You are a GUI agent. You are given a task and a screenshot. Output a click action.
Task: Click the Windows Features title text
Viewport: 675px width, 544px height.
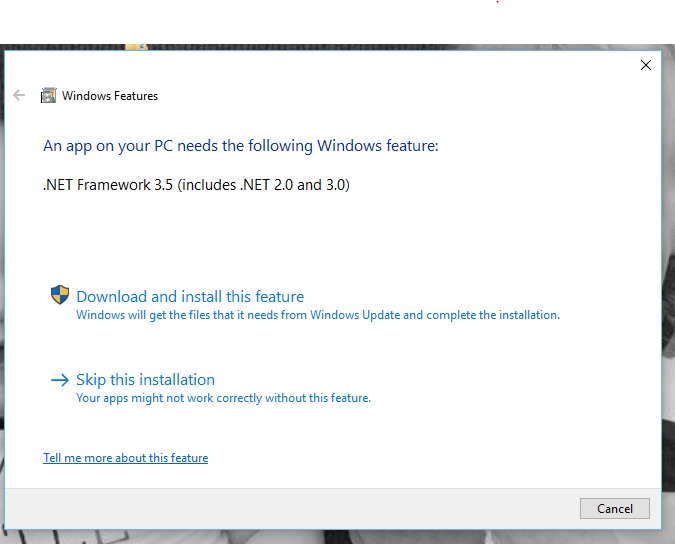pos(110,96)
